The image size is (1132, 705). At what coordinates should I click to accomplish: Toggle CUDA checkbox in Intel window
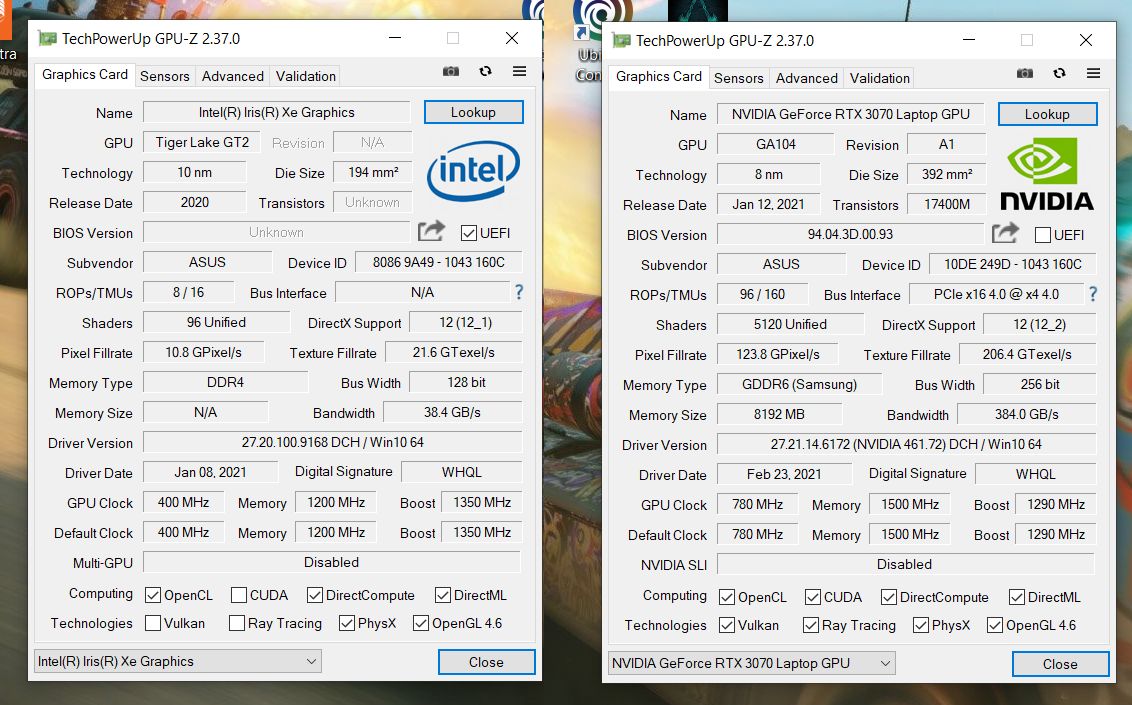tap(239, 595)
